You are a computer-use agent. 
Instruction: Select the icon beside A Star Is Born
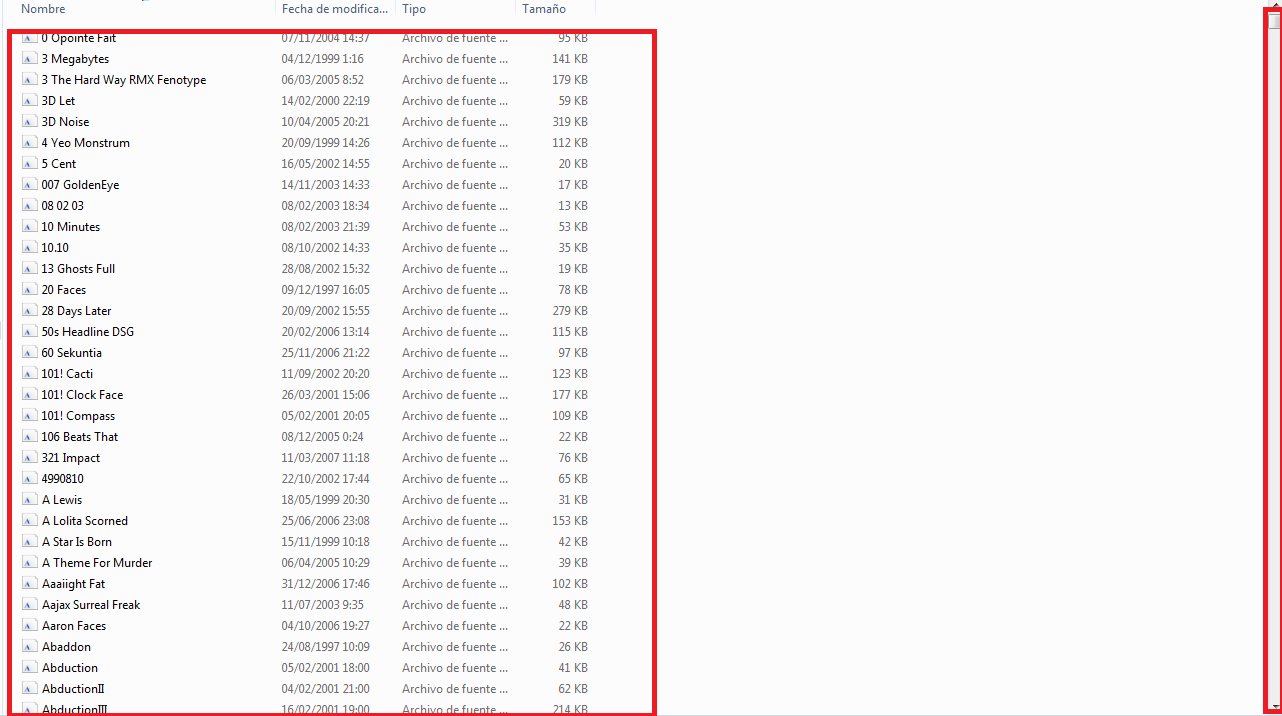click(x=30, y=542)
